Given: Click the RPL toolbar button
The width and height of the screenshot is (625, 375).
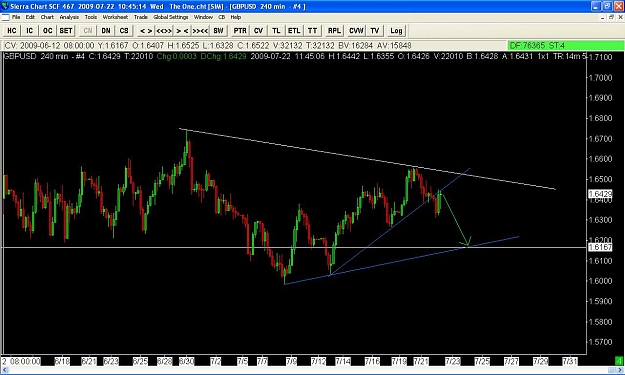Looking at the screenshot, I should click(x=334, y=31).
